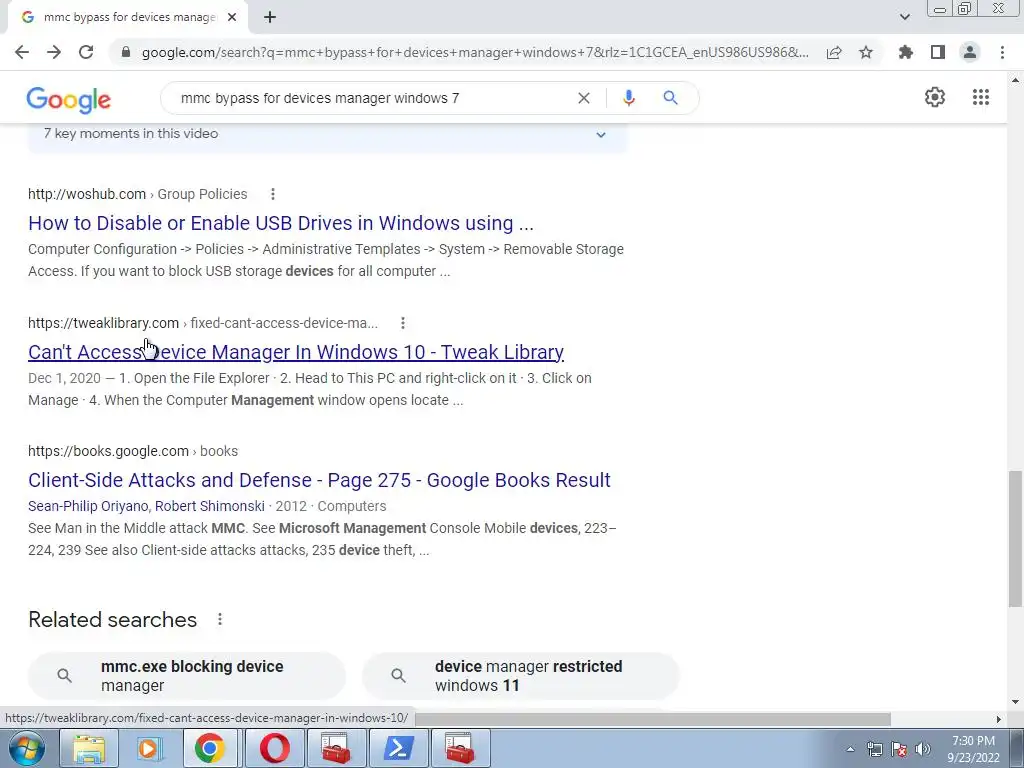Open the second red toolbox taskbar icon
This screenshot has height=768, width=1024.
point(460,748)
